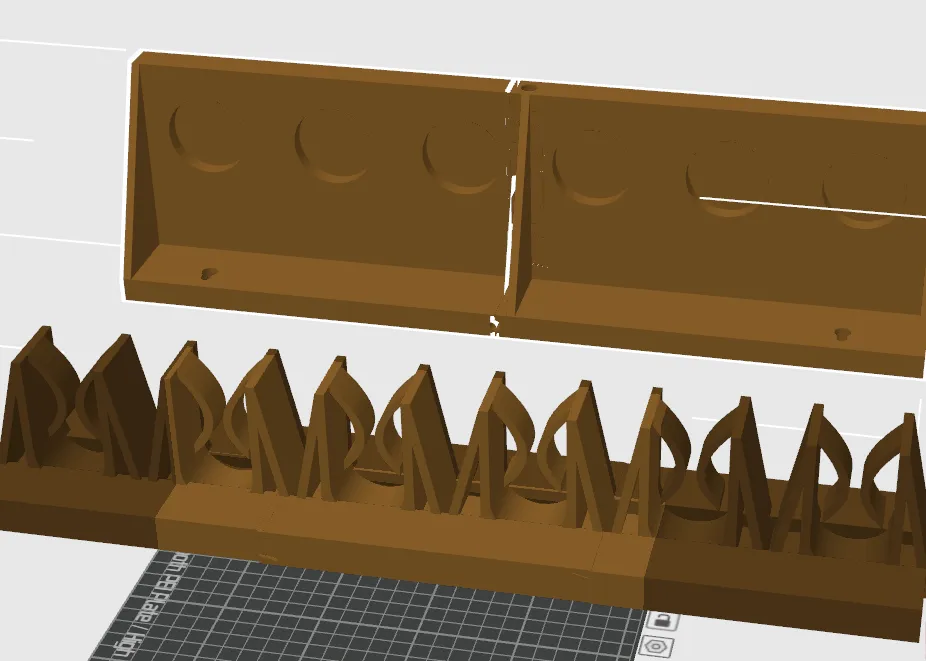Open plate settings hexagon icon

point(654,646)
